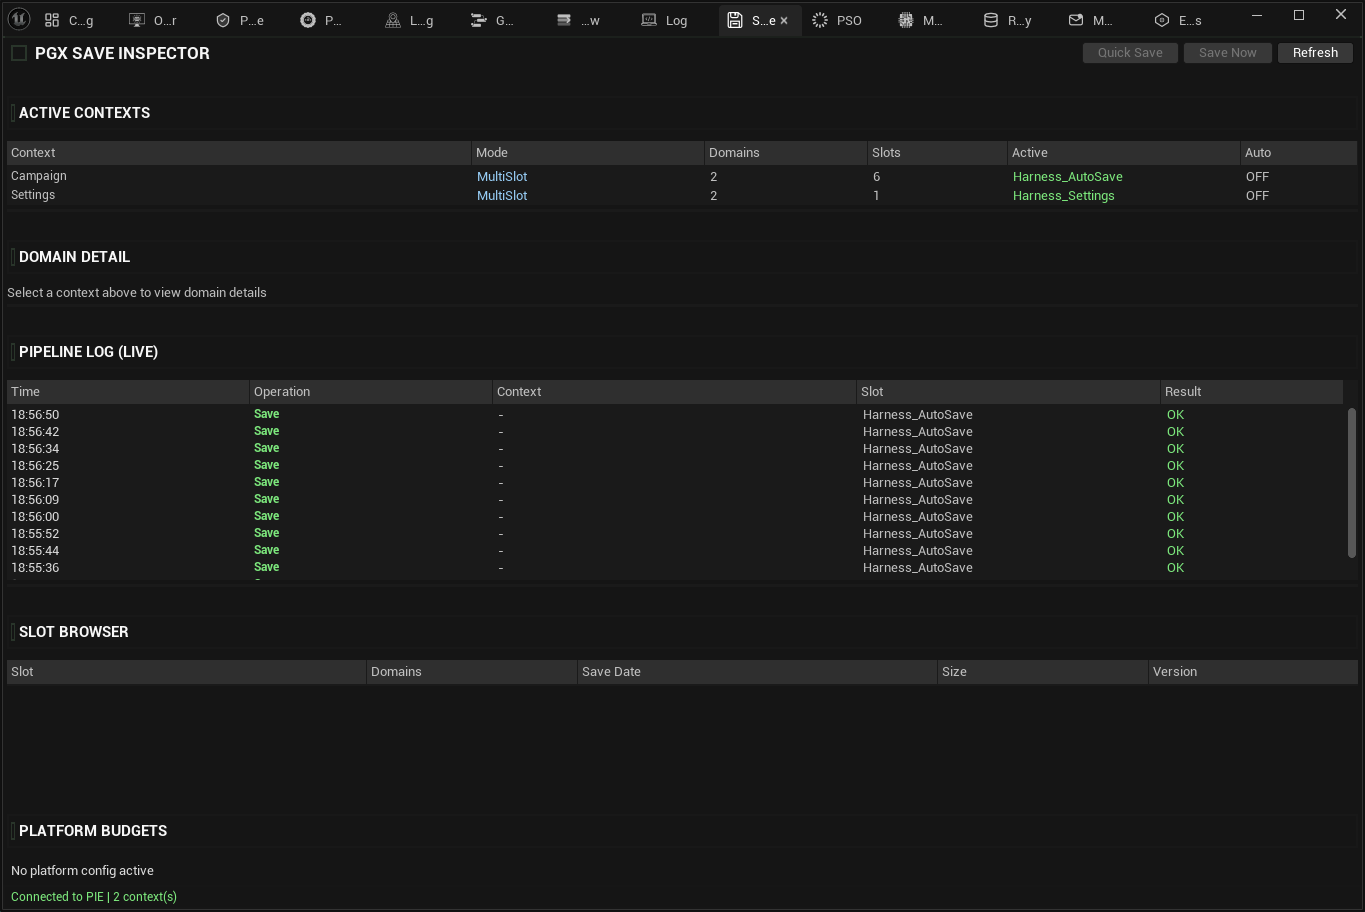Select the shield icon toolbar tab
Screen dimensions: 1365x912
tap(222, 19)
